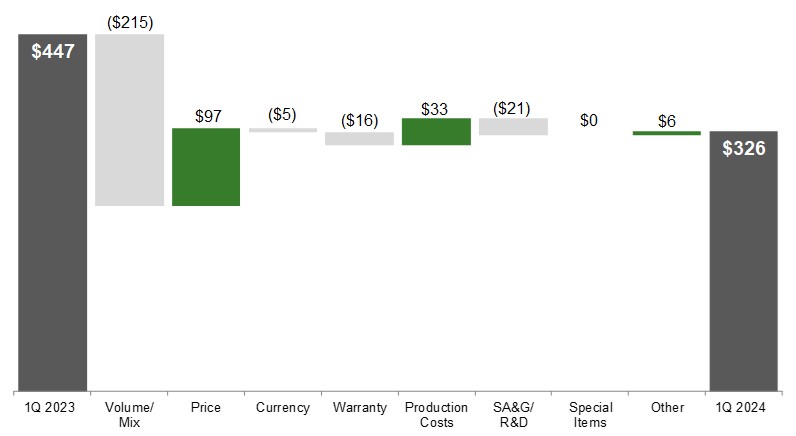The width and height of the screenshot is (796, 436).
Task: Click the Special Items axis label
Action: [590, 415]
